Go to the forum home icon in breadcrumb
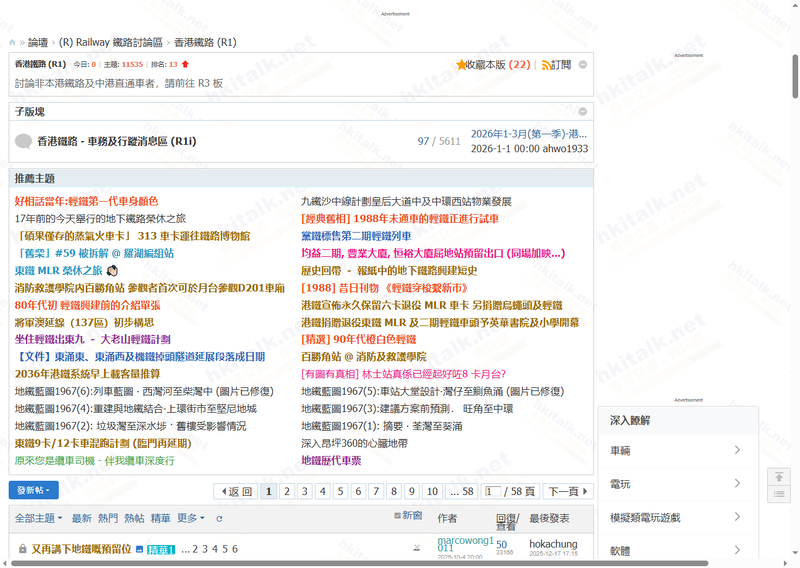Viewport: 800px width, 568px height. (12, 42)
